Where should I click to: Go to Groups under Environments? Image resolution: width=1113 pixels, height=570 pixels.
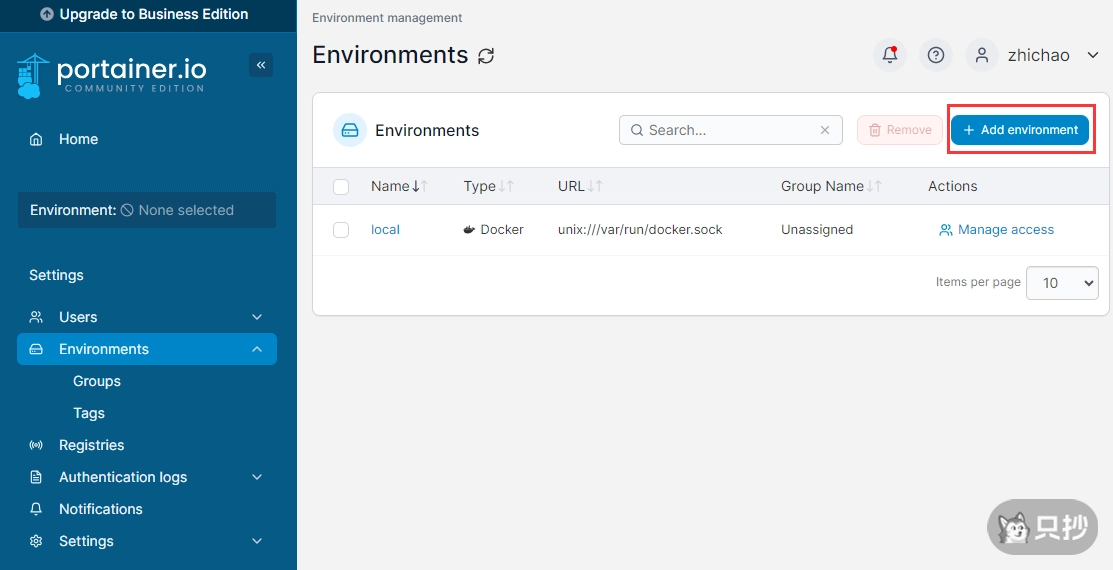pyautogui.click(x=96, y=381)
